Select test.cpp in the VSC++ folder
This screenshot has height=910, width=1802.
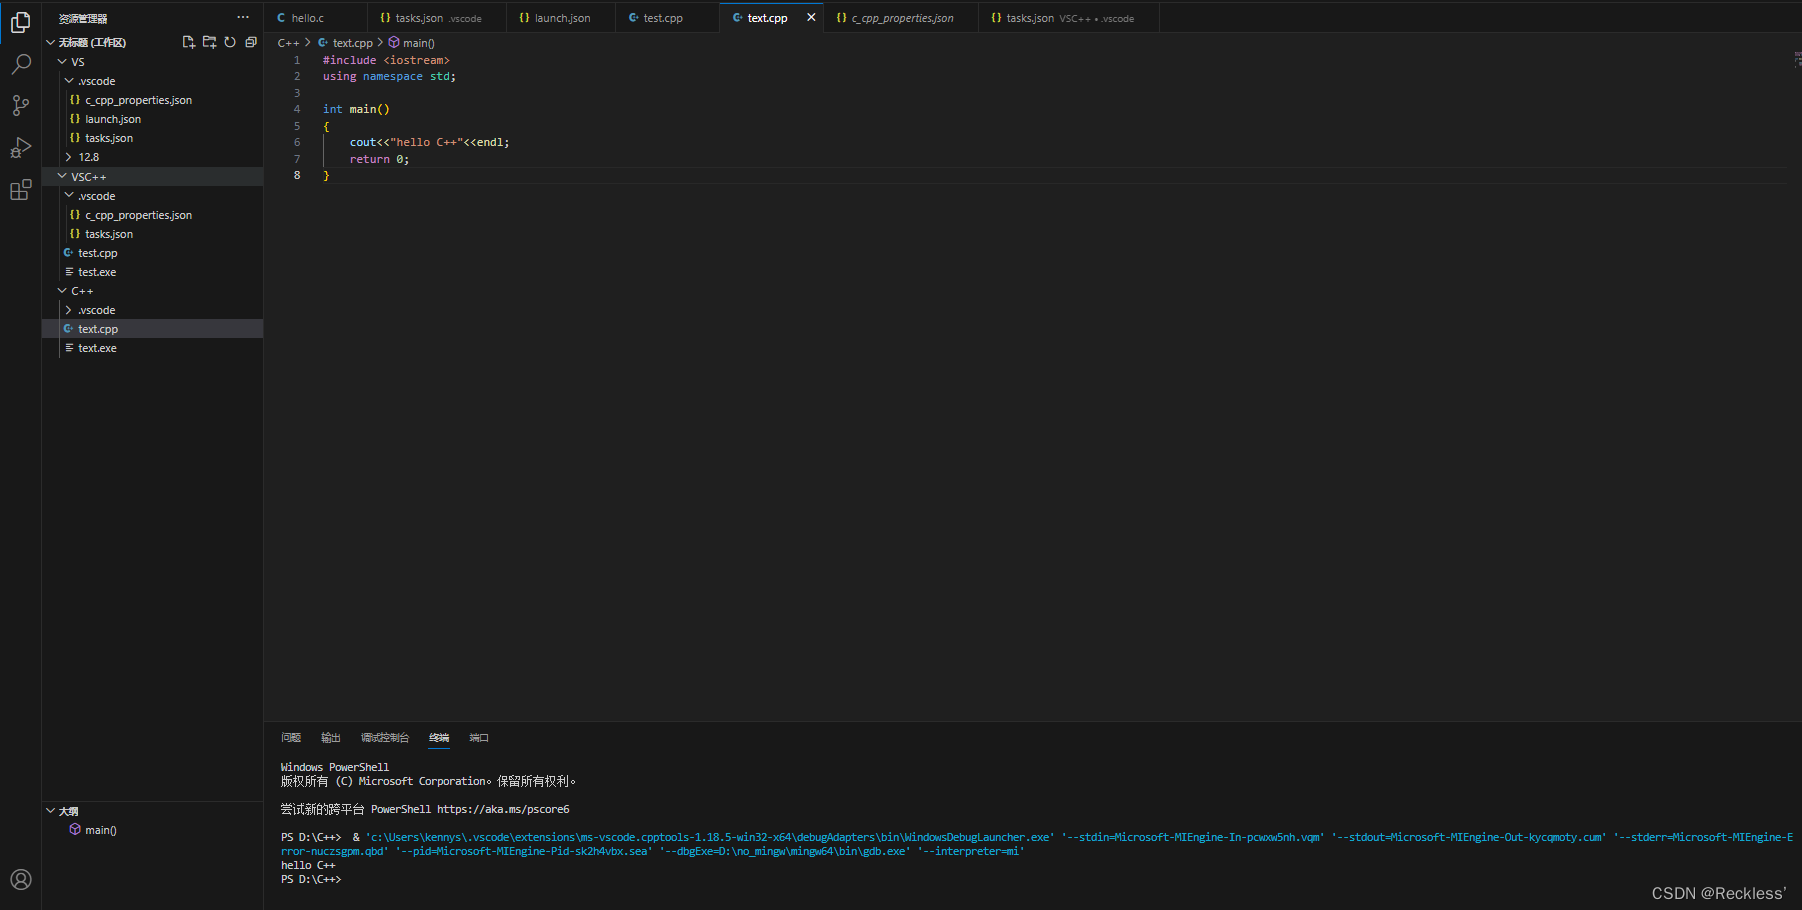click(x=98, y=252)
